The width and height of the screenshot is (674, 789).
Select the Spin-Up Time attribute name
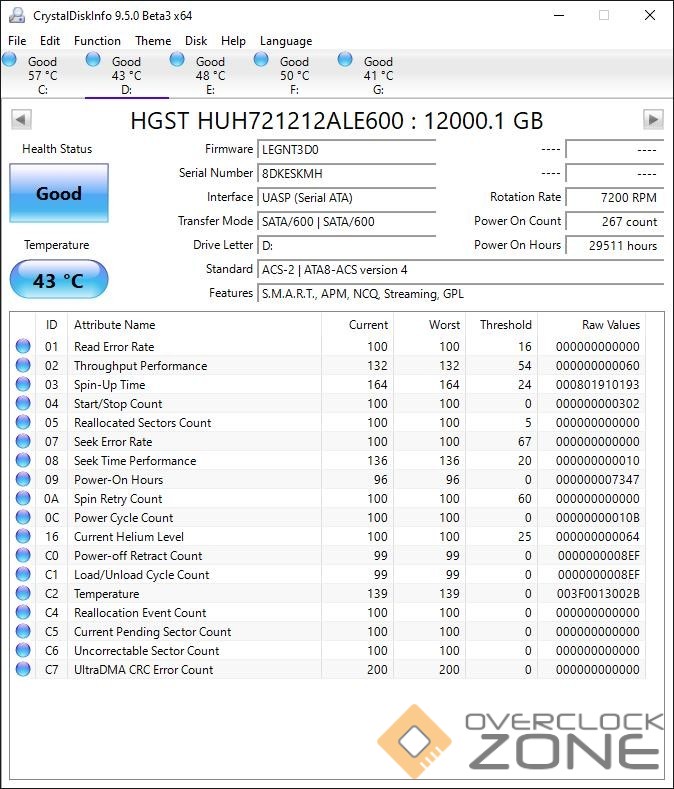click(110, 385)
